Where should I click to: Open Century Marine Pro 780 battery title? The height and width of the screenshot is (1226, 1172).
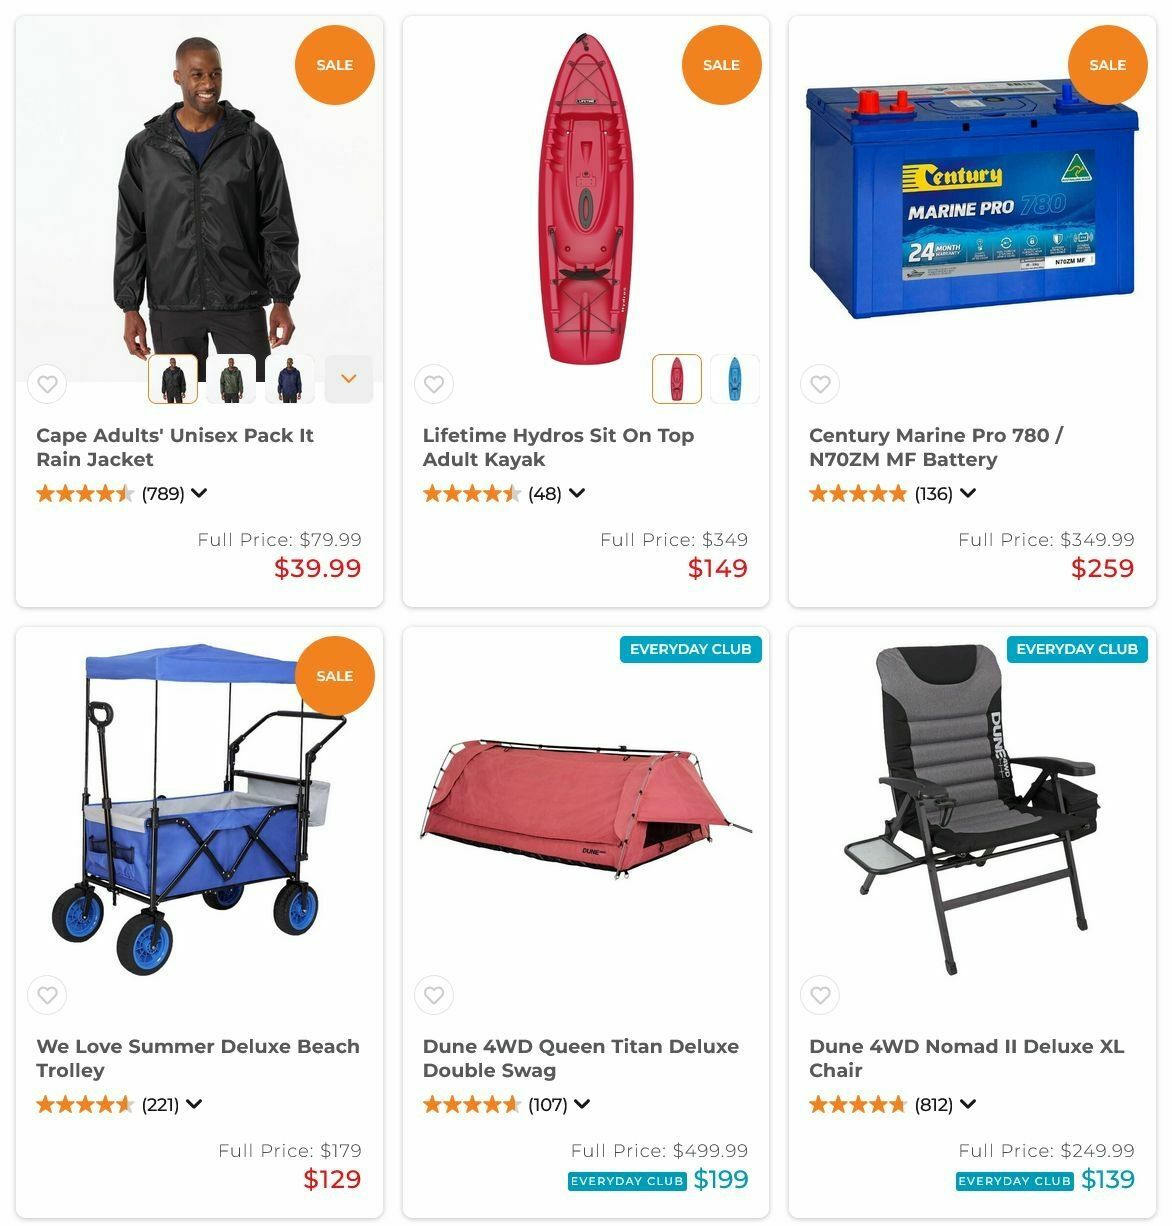pos(936,447)
